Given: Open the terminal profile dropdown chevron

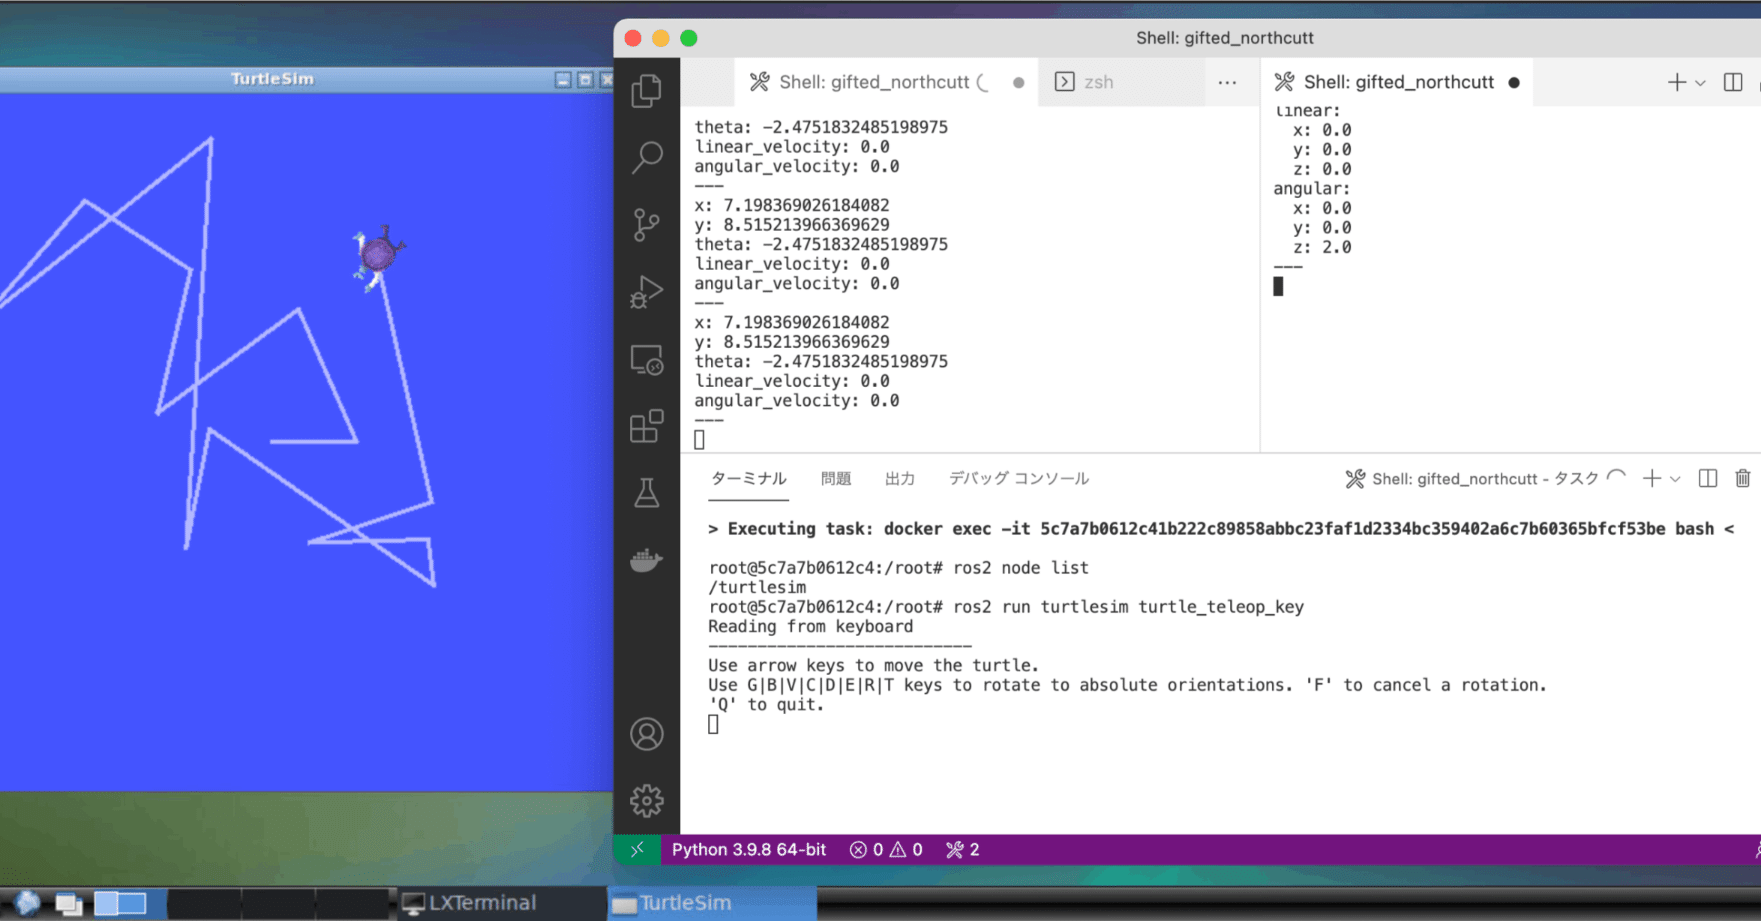Looking at the screenshot, I should 1676,479.
